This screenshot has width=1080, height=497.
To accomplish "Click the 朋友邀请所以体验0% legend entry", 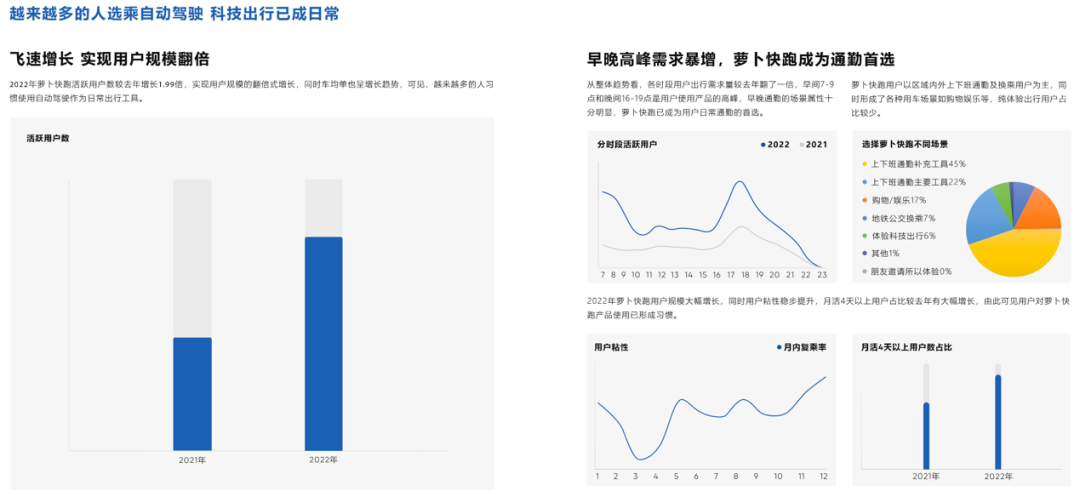I will click(911, 271).
